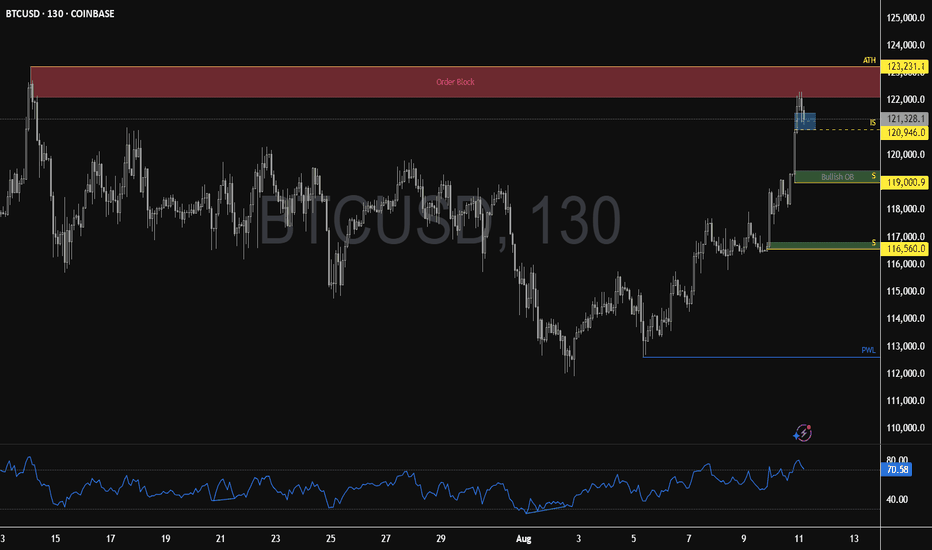This screenshot has width=932, height=550.
Task: Select the yellow 123,231.1 price tag
Action: pyautogui.click(x=904, y=67)
